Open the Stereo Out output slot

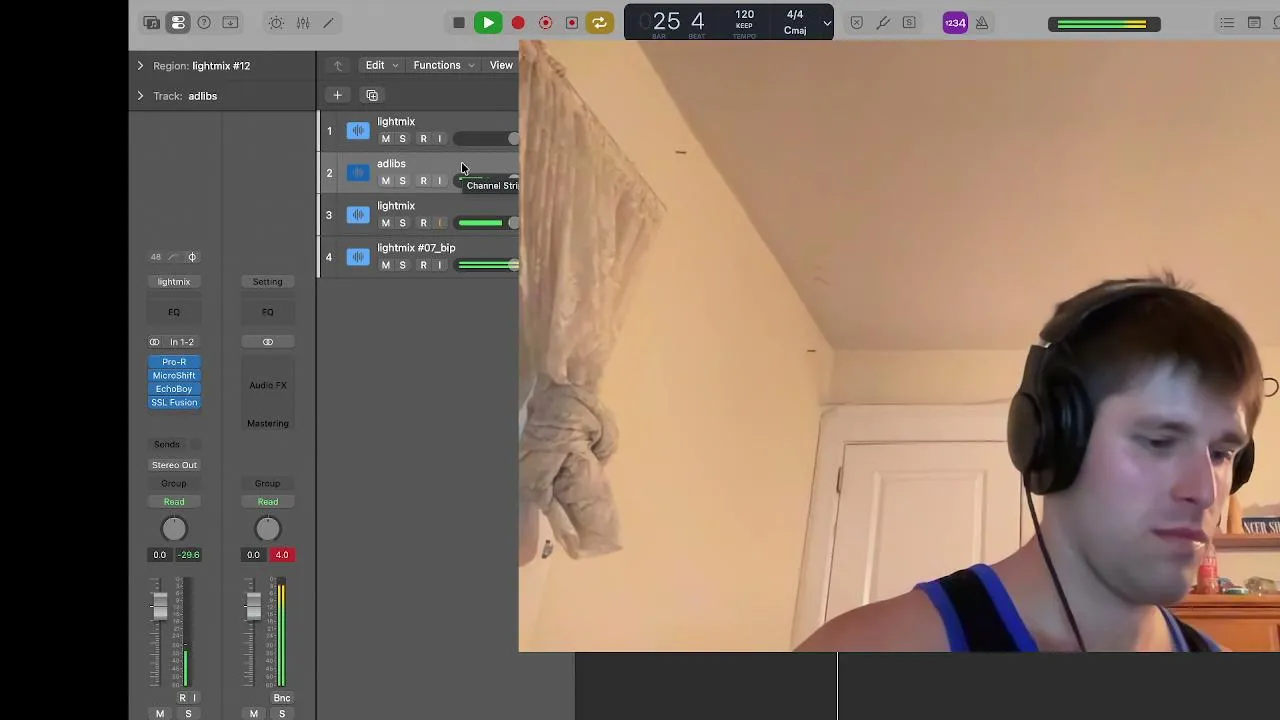pos(174,465)
